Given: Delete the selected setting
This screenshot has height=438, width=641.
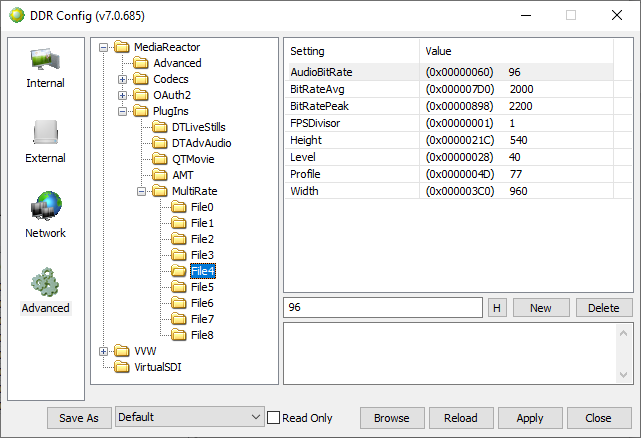Looking at the screenshot, I should point(604,308).
